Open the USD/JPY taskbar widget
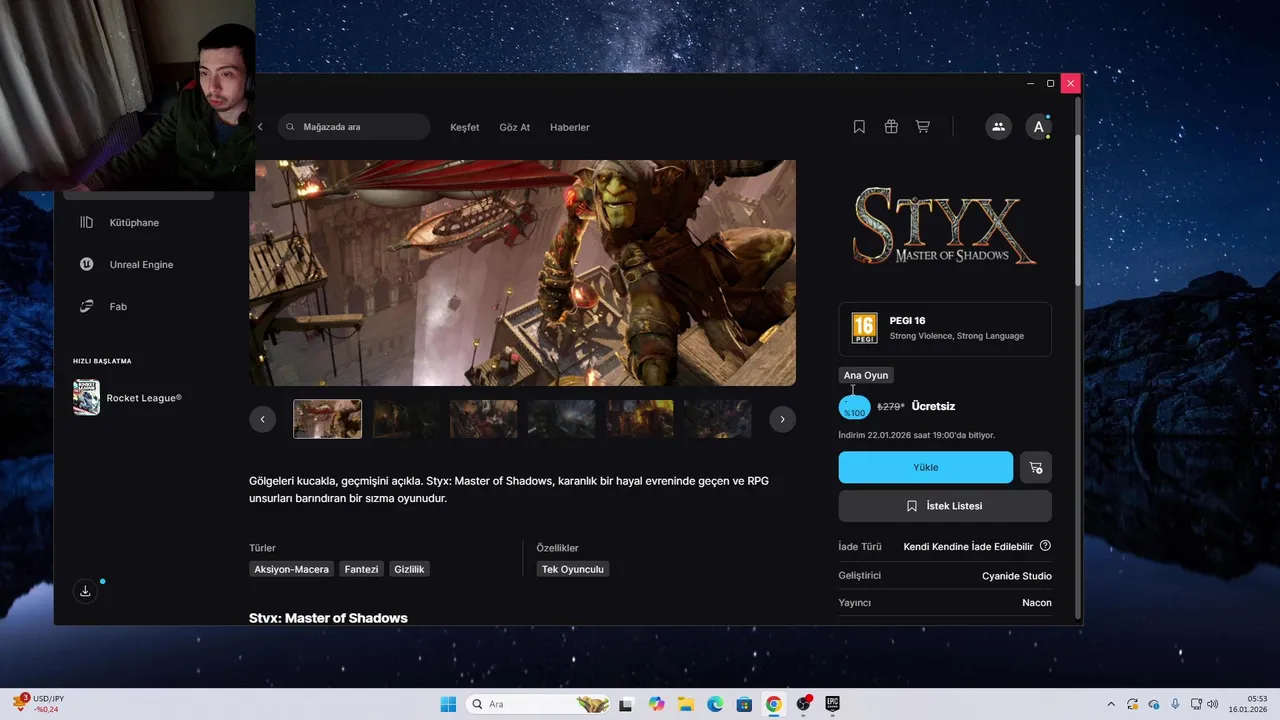The width and height of the screenshot is (1280, 720). click(40, 704)
